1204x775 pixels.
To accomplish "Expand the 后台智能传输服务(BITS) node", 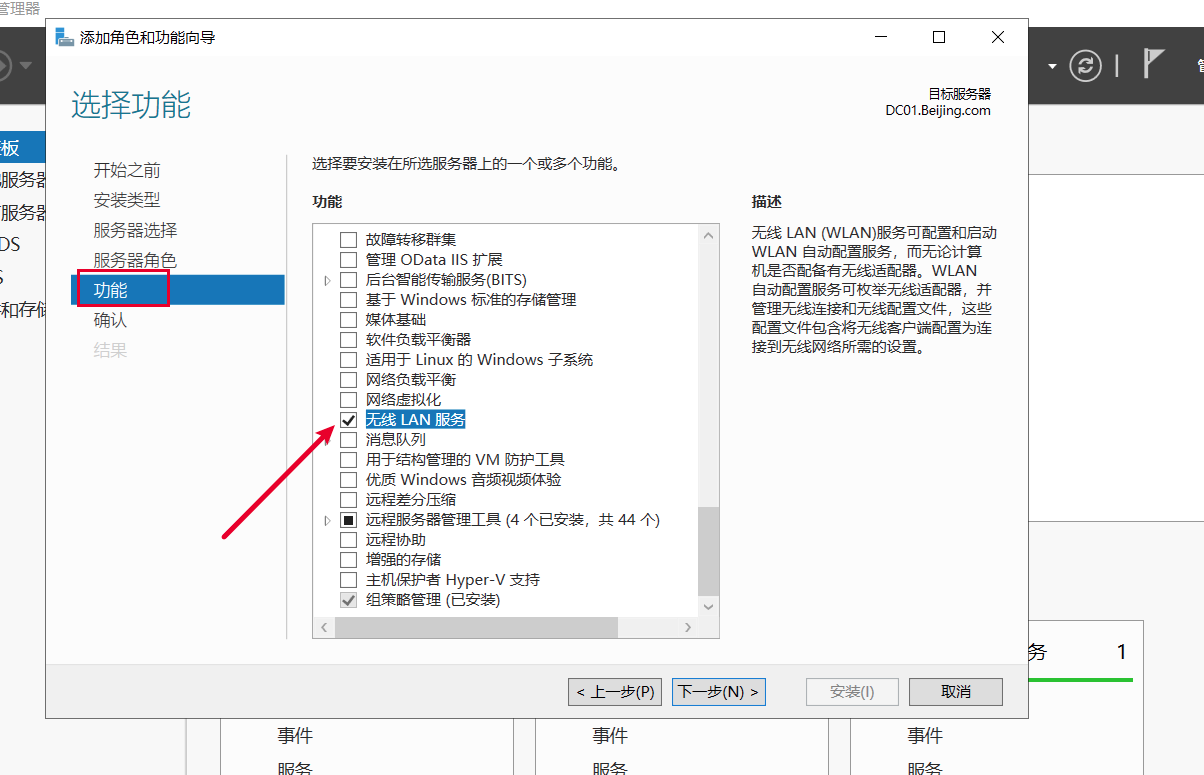I will (327, 280).
